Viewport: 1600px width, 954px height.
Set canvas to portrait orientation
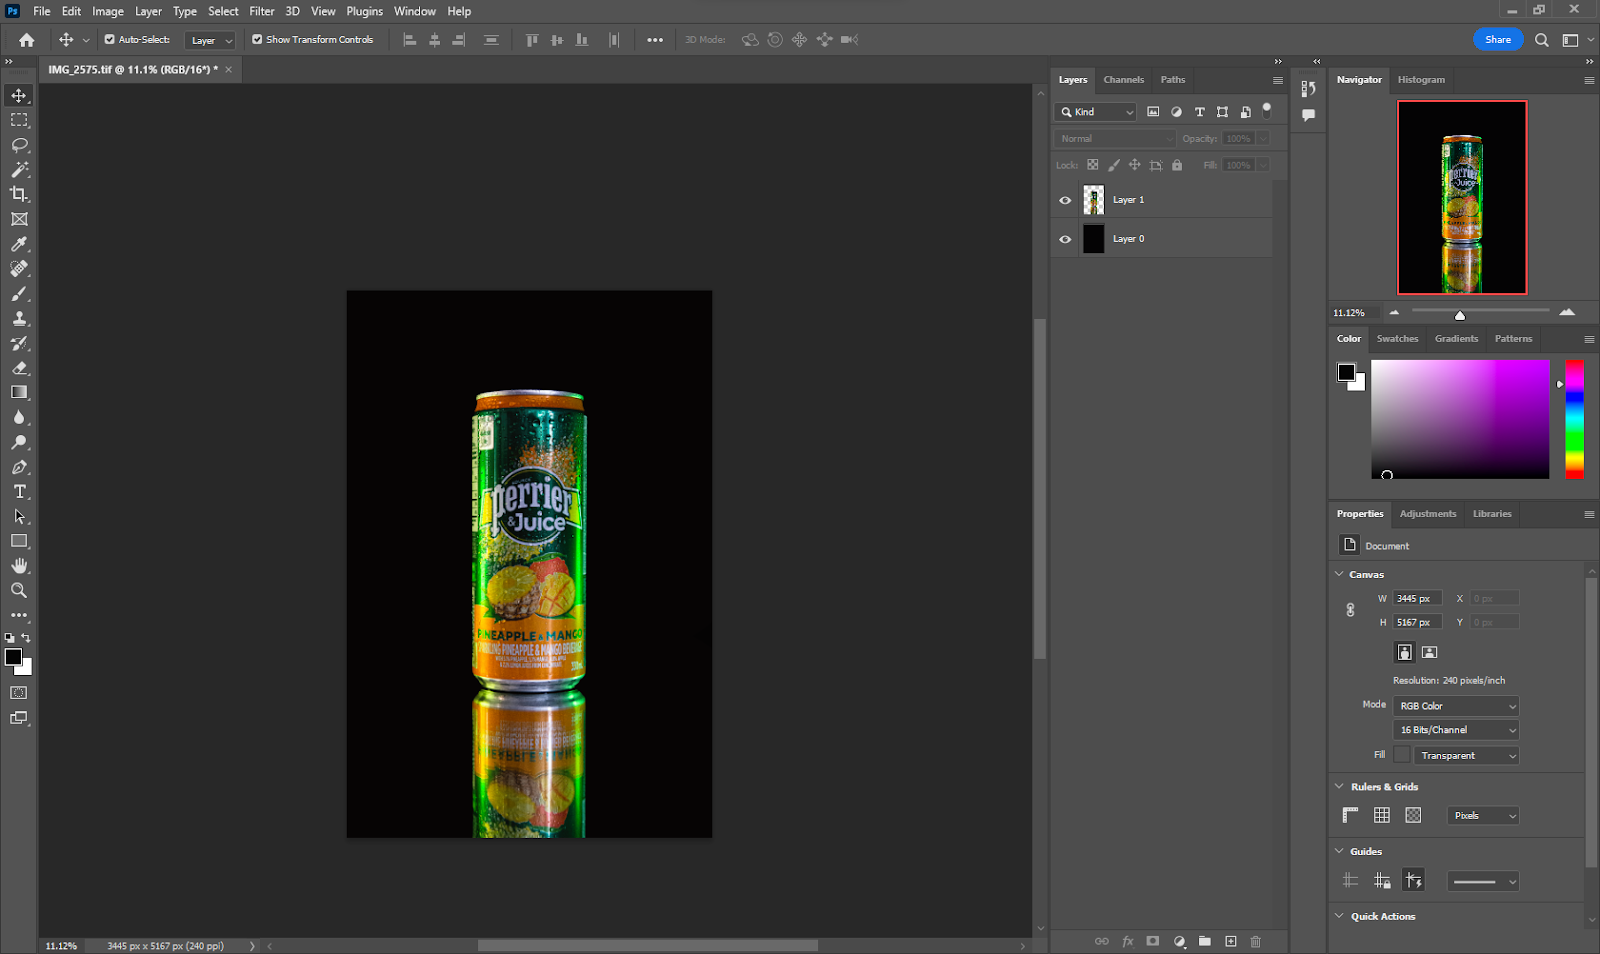(x=1405, y=652)
